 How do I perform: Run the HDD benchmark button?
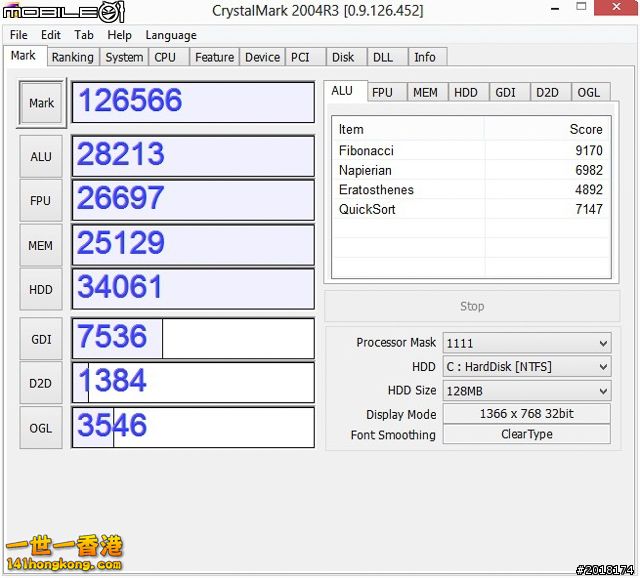[x=41, y=289]
